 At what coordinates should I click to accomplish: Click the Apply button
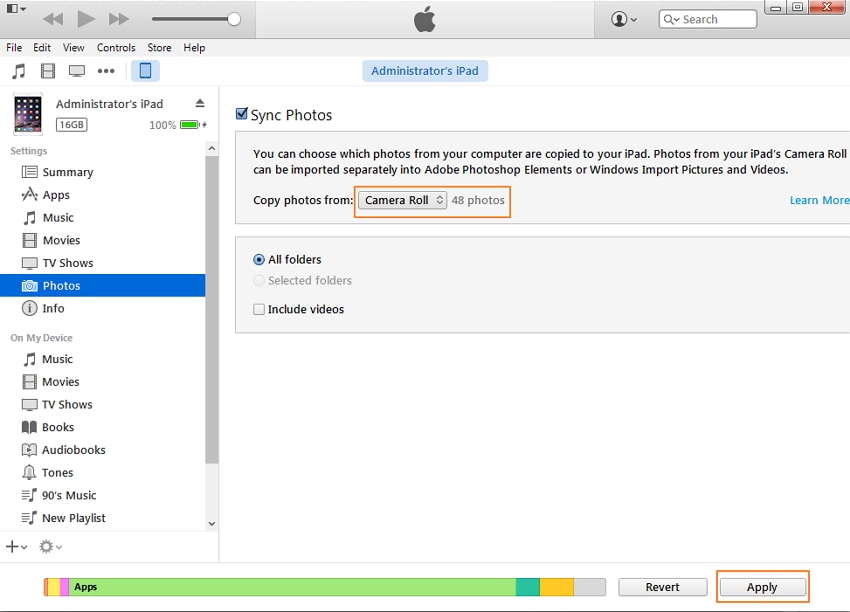[x=762, y=587]
